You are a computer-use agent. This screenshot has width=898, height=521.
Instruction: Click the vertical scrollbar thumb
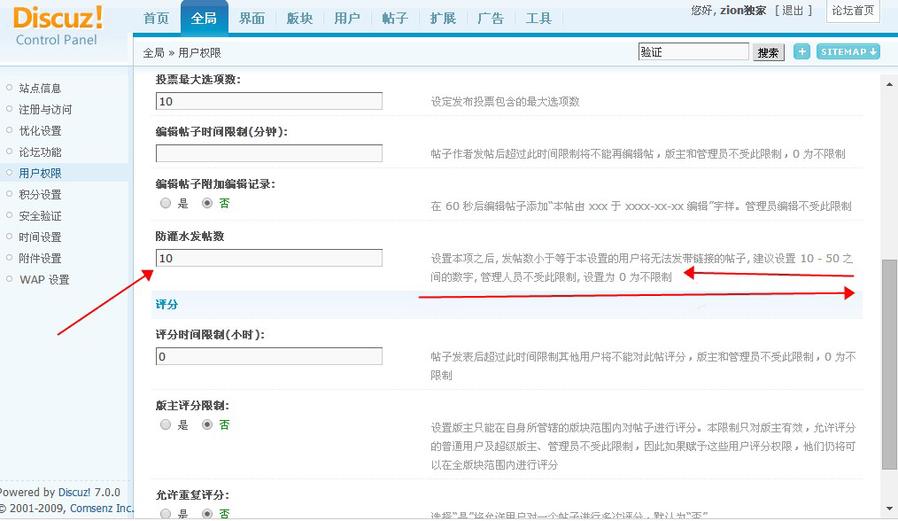889,365
